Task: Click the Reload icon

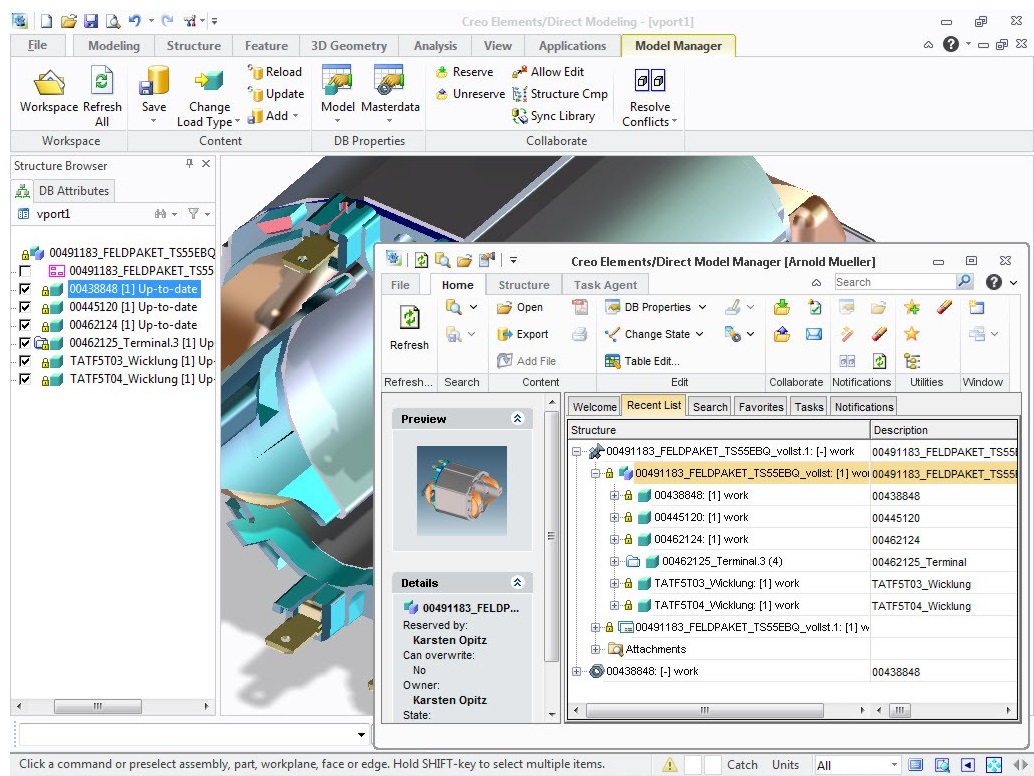Action: pos(255,71)
